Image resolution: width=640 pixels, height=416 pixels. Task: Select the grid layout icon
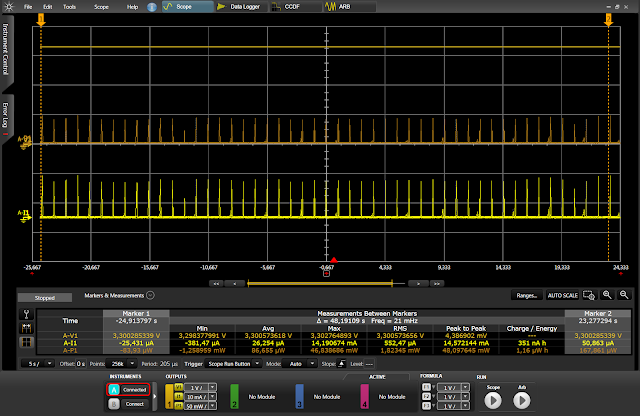point(26,342)
